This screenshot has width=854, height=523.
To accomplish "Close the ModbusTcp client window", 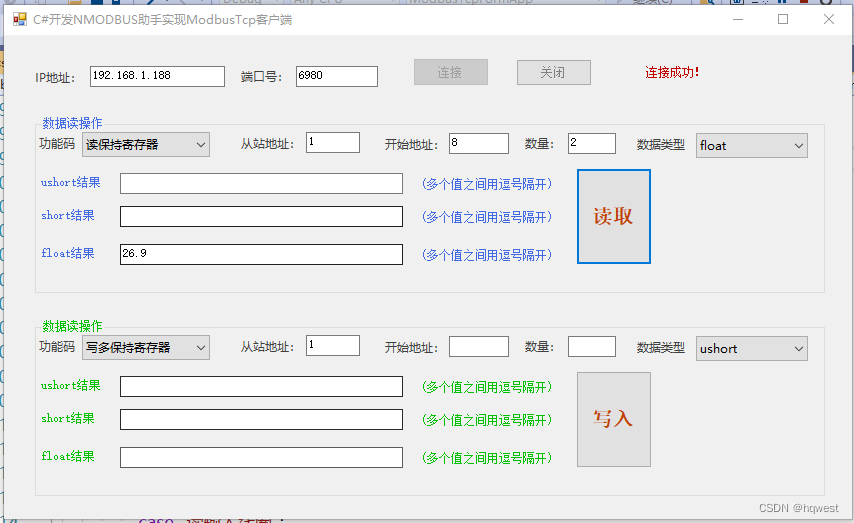I will [829, 20].
